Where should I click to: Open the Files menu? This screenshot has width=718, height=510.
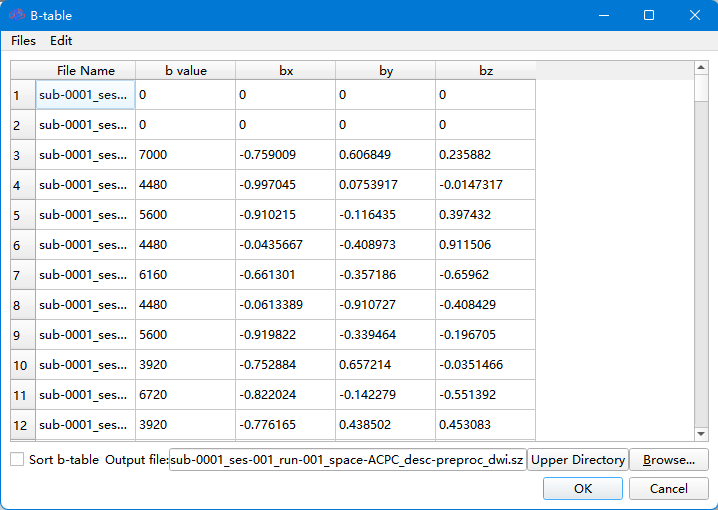pos(23,41)
